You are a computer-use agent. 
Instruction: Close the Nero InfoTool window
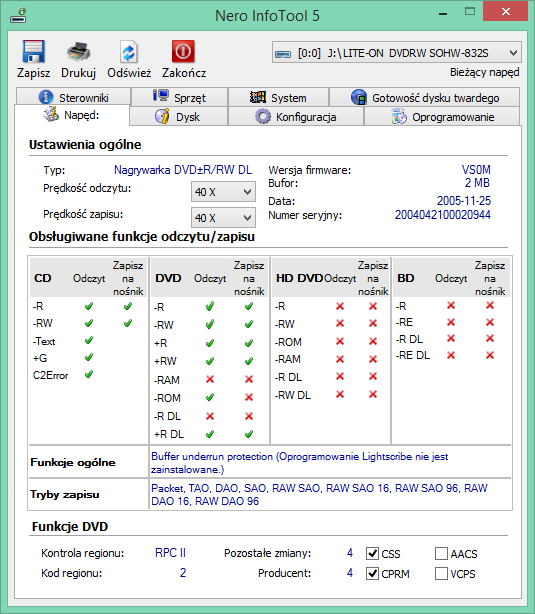coord(506,12)
